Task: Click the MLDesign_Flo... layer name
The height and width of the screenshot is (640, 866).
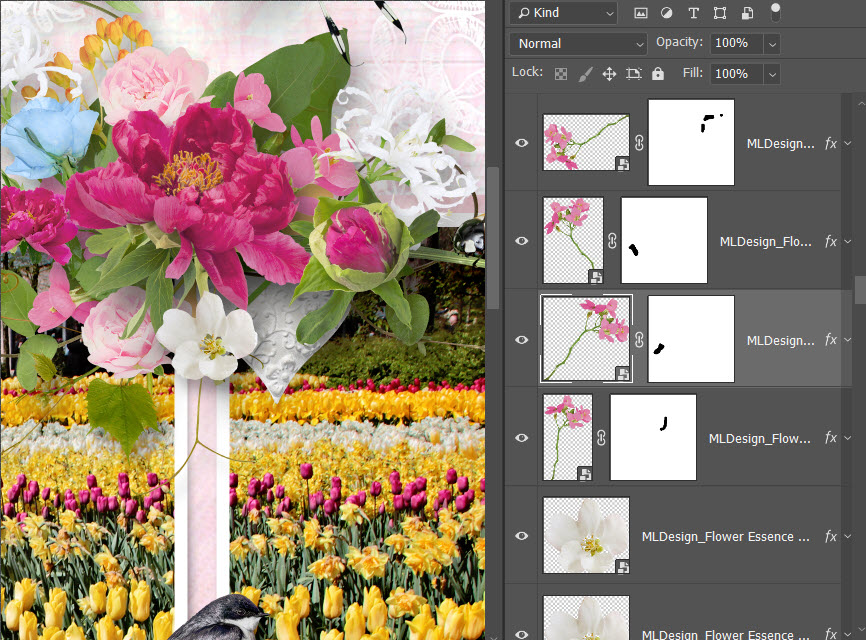Action: [765, 242]
